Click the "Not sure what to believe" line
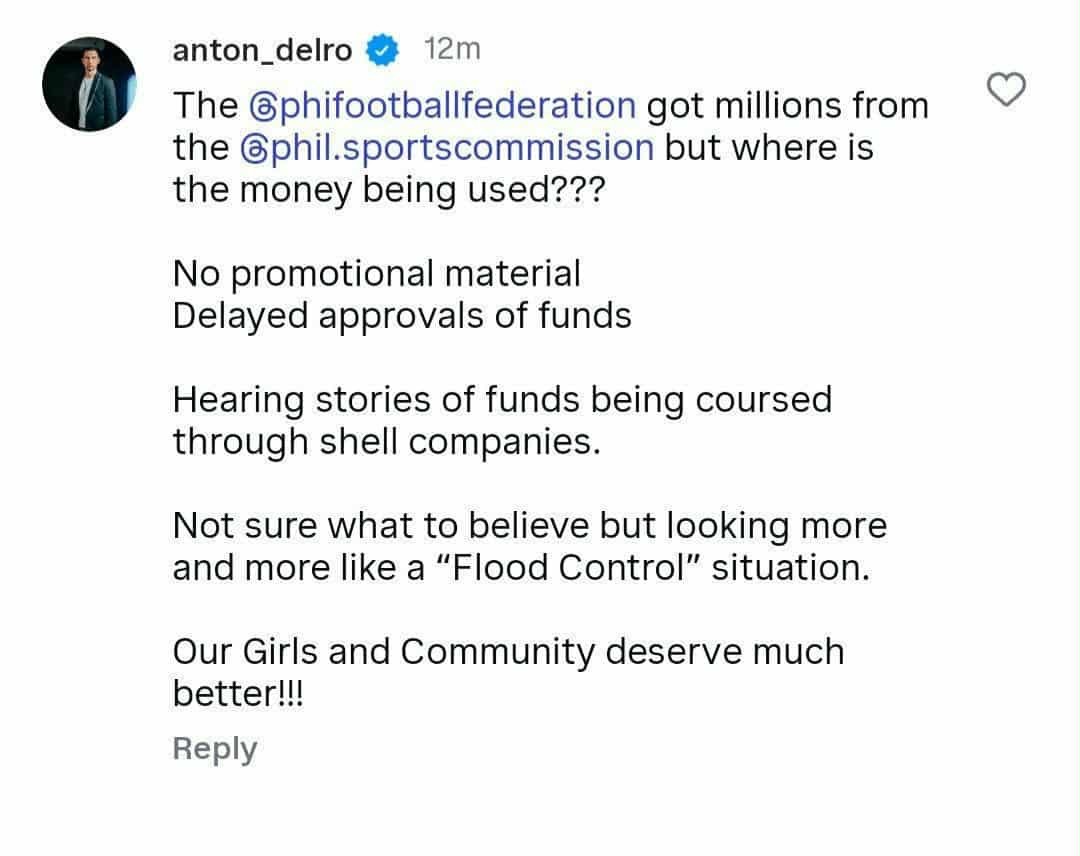The width and height of the screenshot is (1080, 856). (529, 526)
